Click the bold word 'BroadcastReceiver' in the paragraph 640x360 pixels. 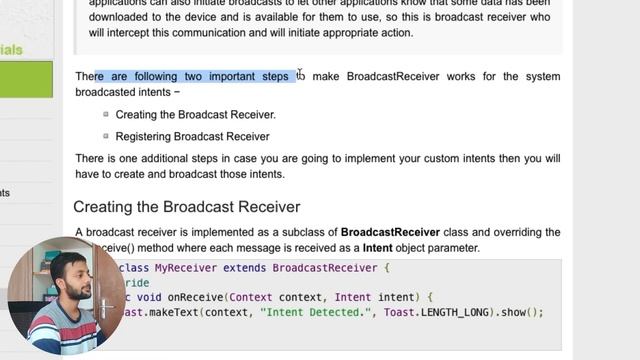click(390, 232)
